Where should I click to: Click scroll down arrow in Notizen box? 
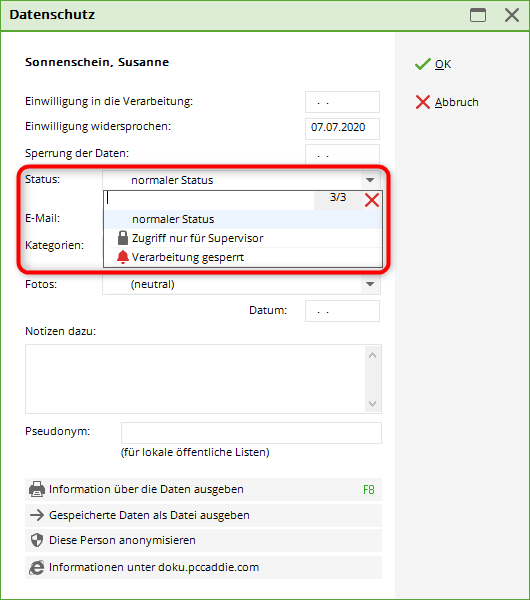(x=373, y=404)
